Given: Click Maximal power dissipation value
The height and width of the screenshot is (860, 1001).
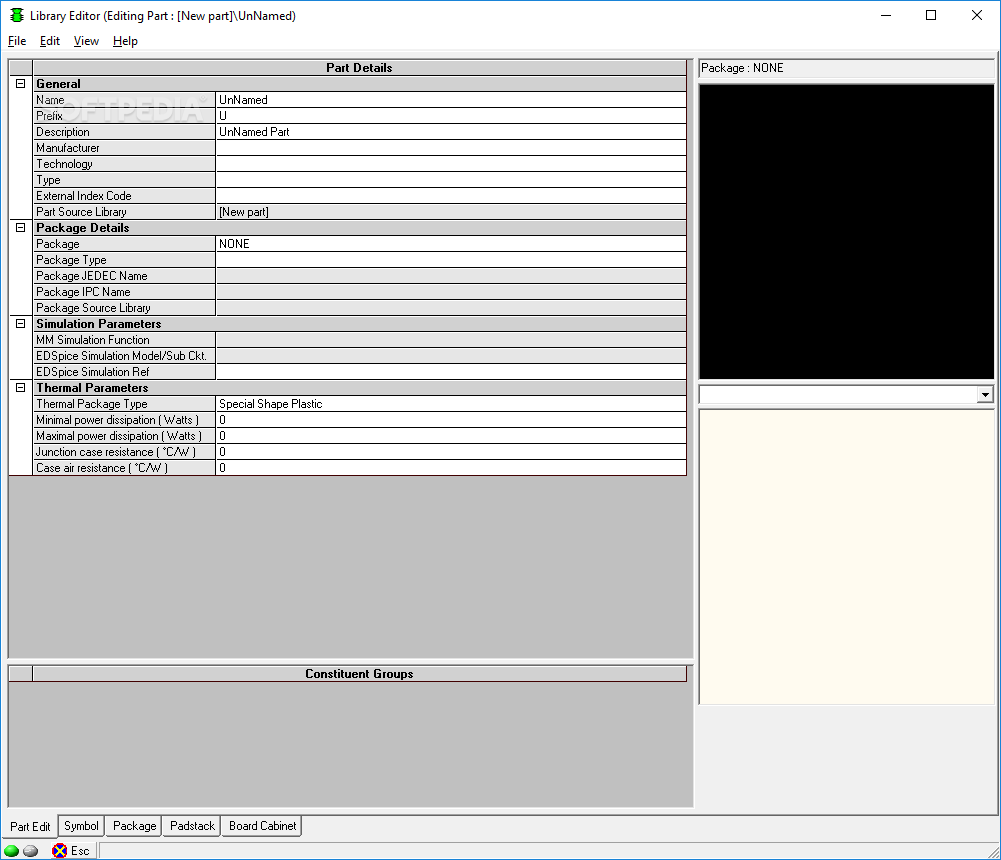Looking at the screenshot, I should pos(451,435).
